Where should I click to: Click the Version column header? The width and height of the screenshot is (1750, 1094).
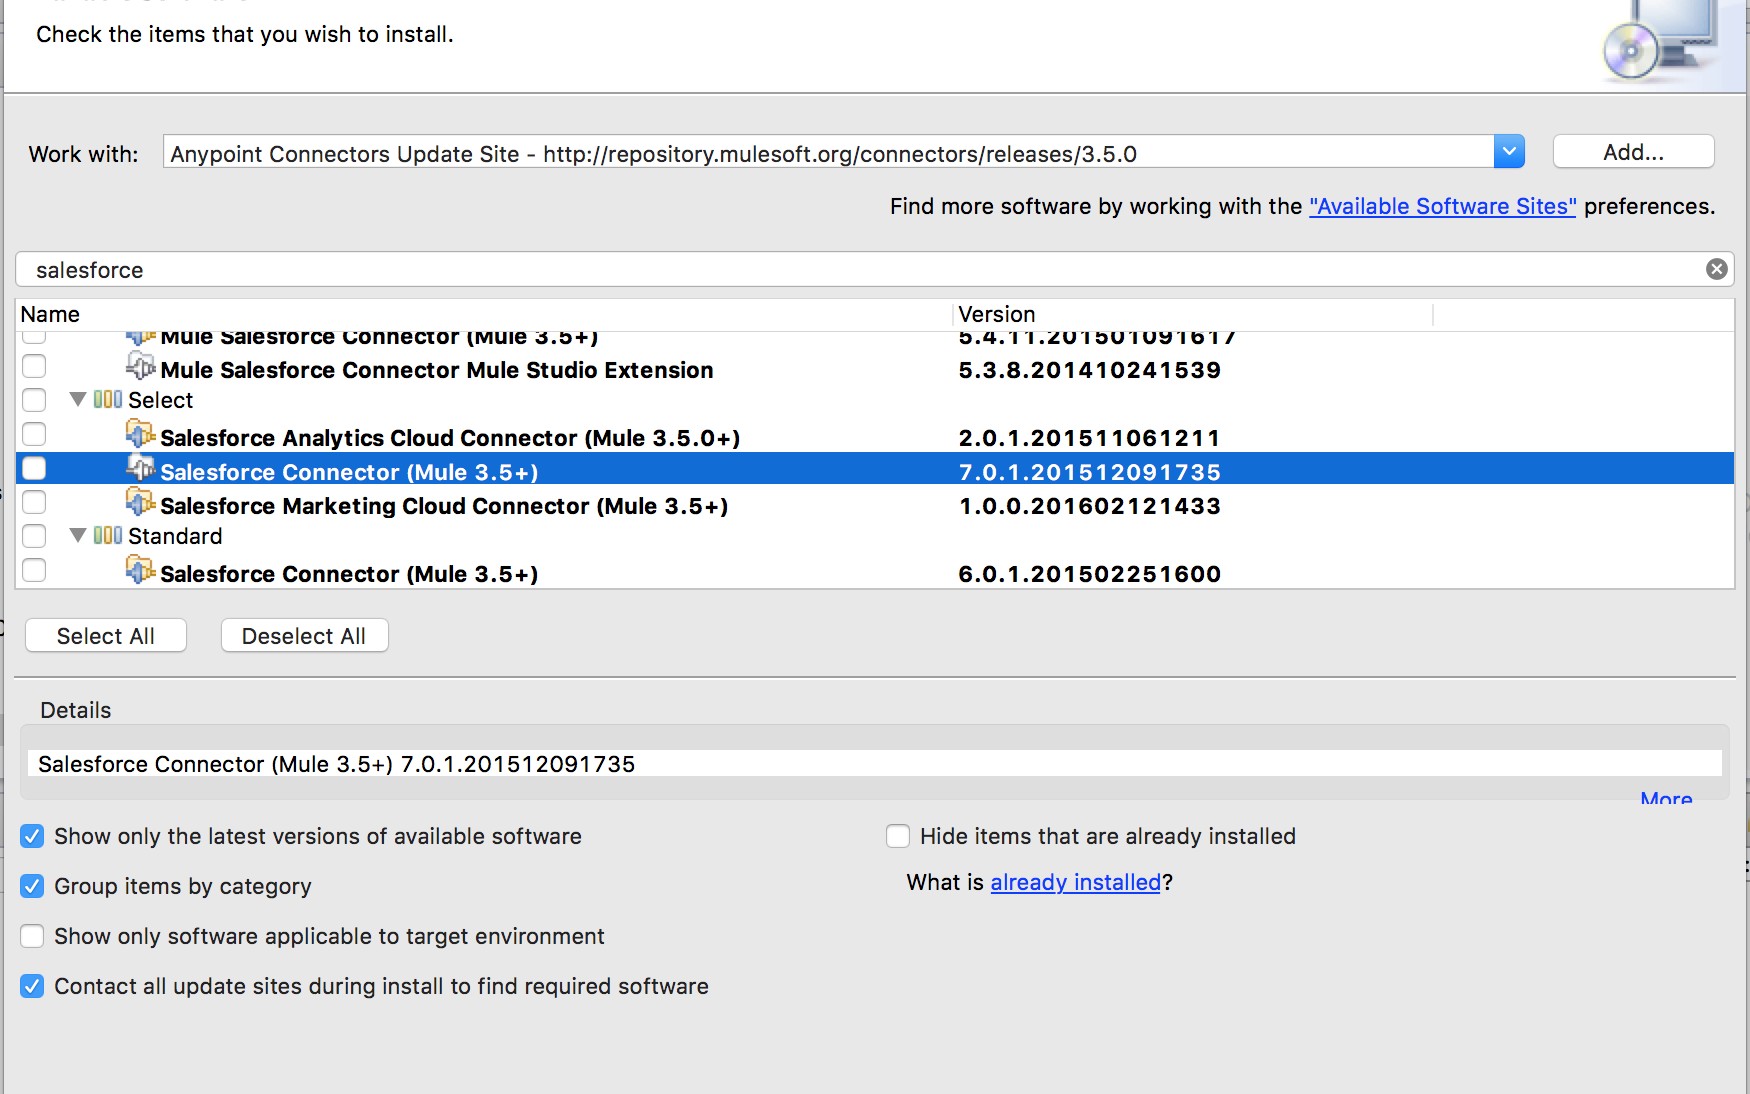[x=996, y=314]
